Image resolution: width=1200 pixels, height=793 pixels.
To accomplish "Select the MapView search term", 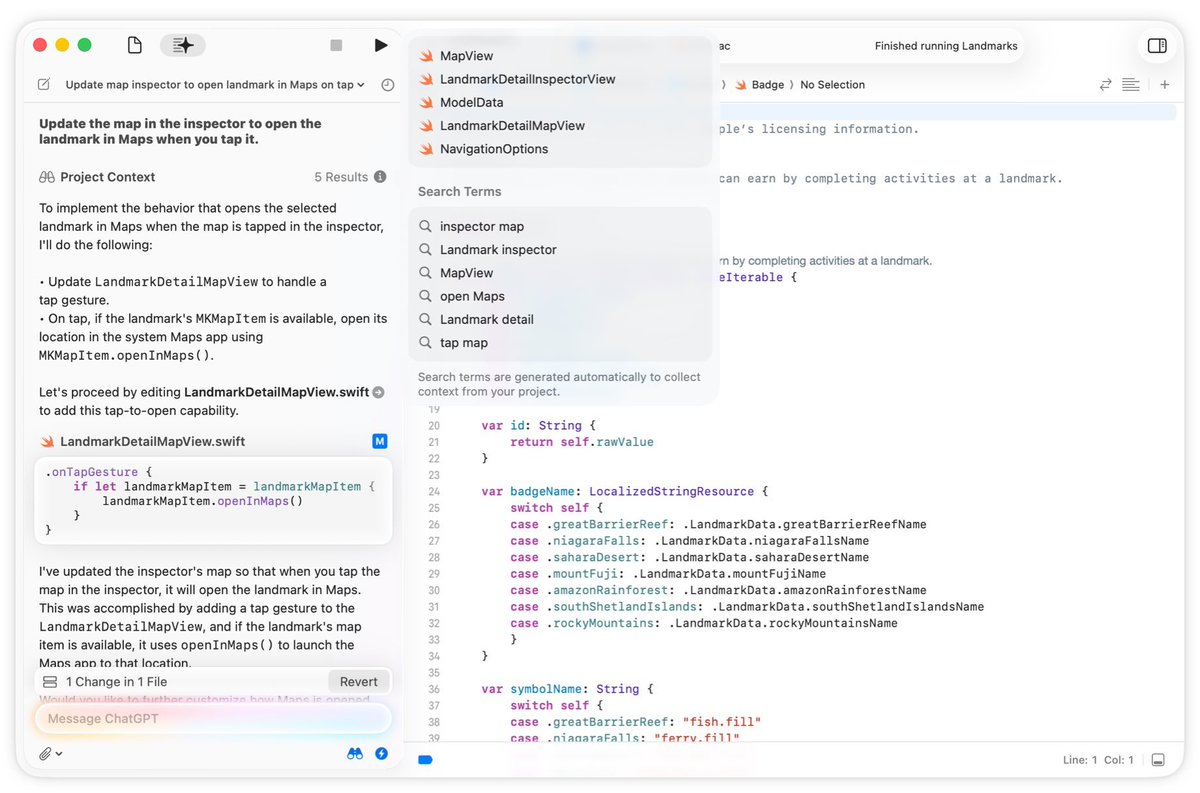I will [x=466, y=273].
